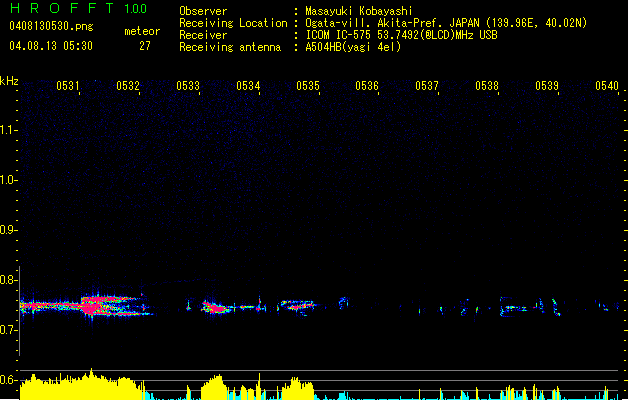The image size is (629, 400).
Task: Click the meteor label
Action: point(142,31)
